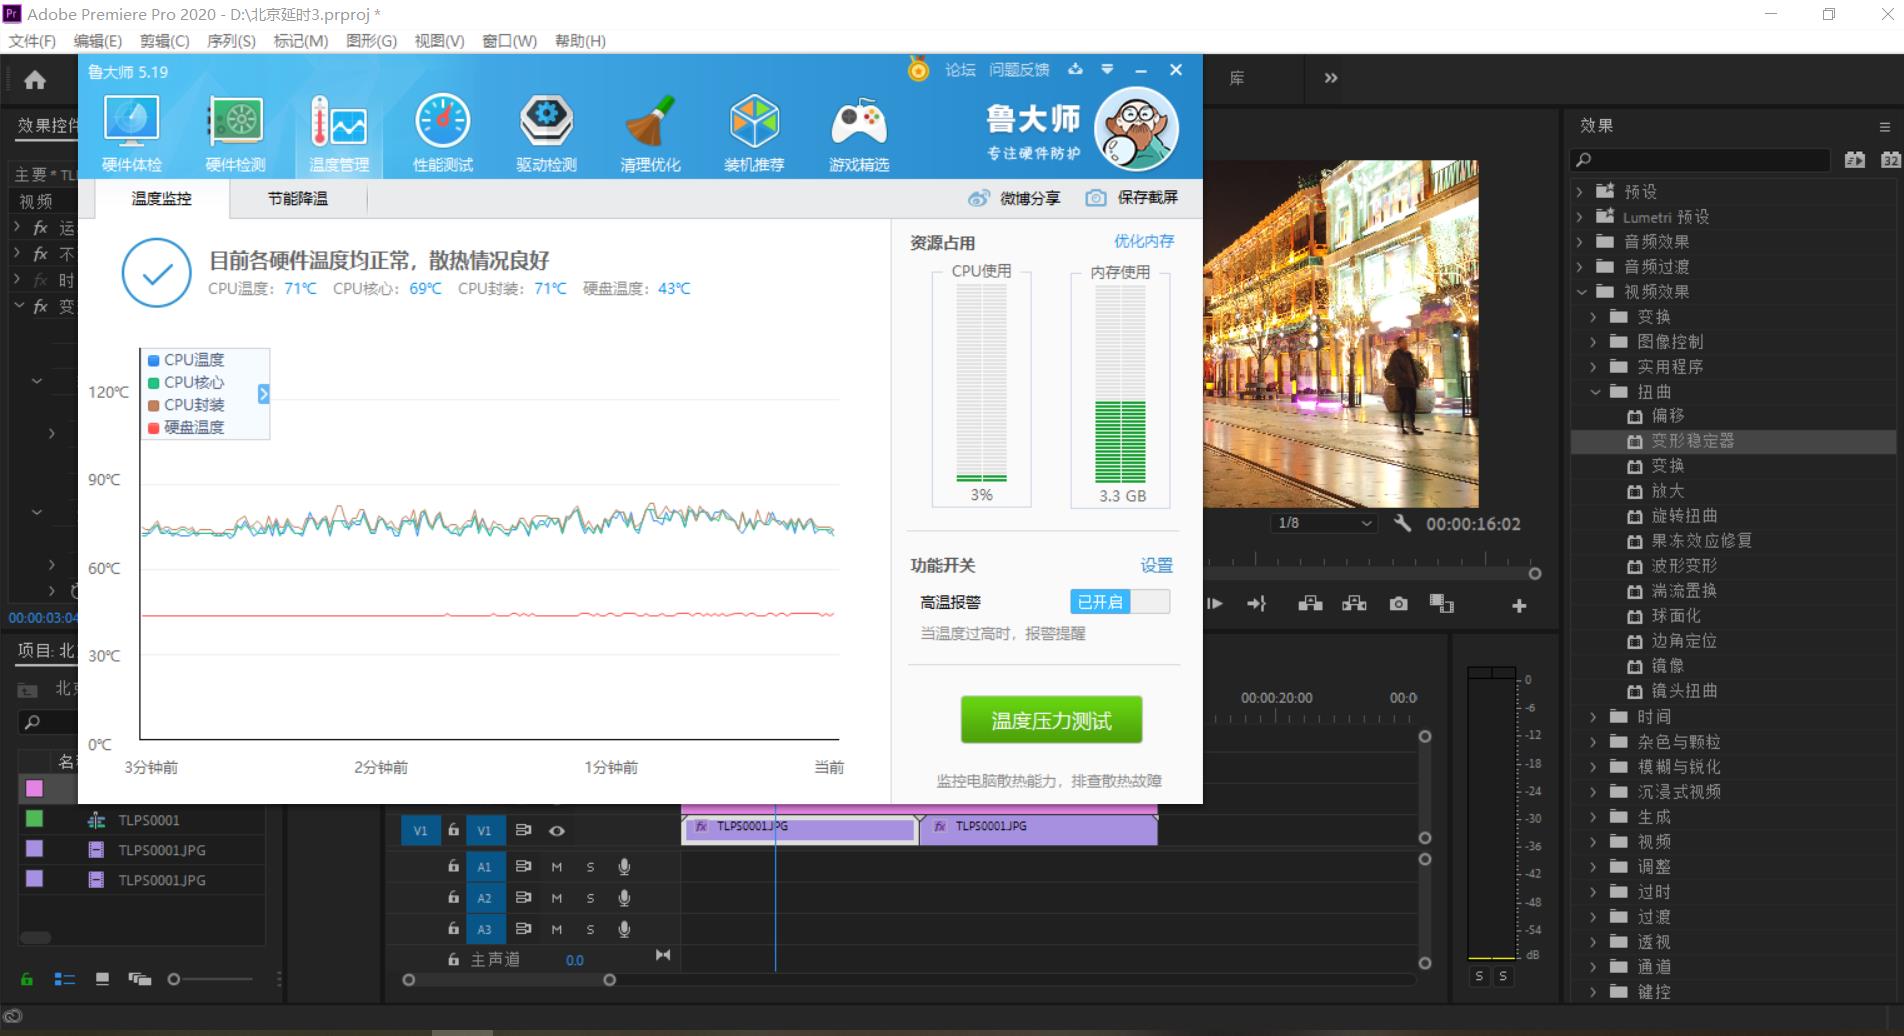Click 保存截屏 save screenshot button
The height and width of the screenshot is (1036, 1904).
point(1132,198)
